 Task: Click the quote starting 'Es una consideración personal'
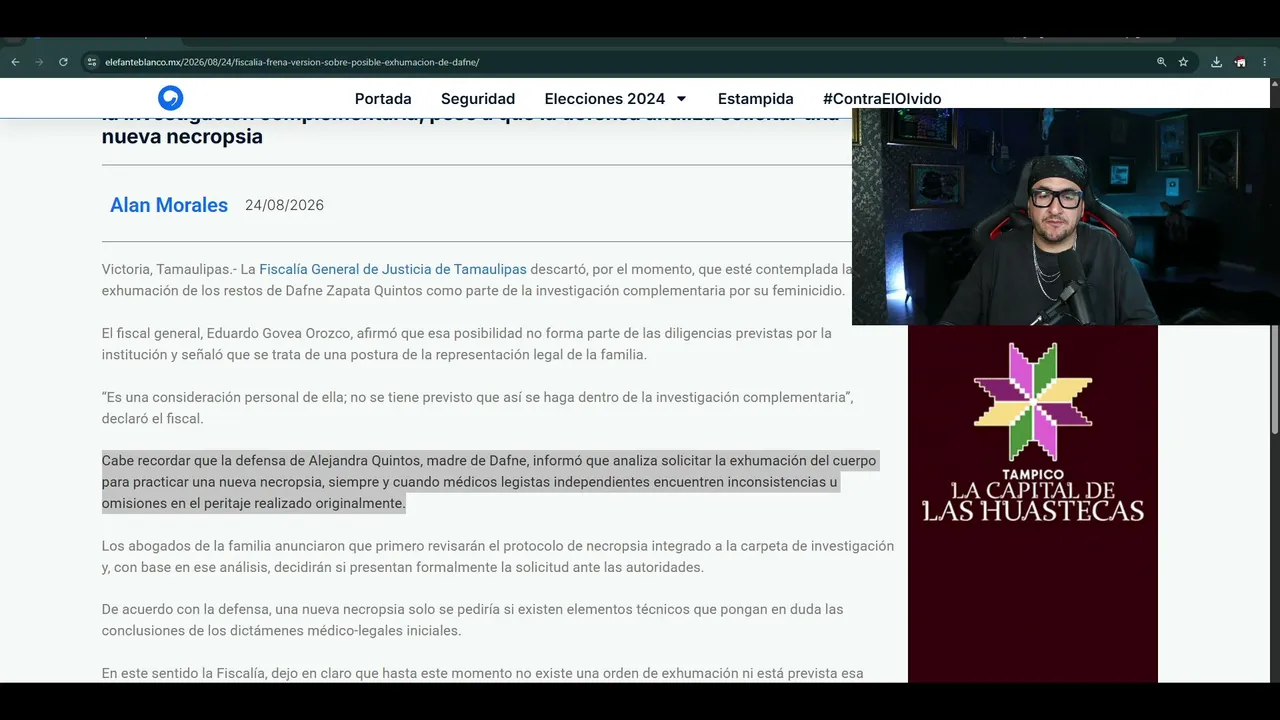pyautogui.click(x=477, y=408)
